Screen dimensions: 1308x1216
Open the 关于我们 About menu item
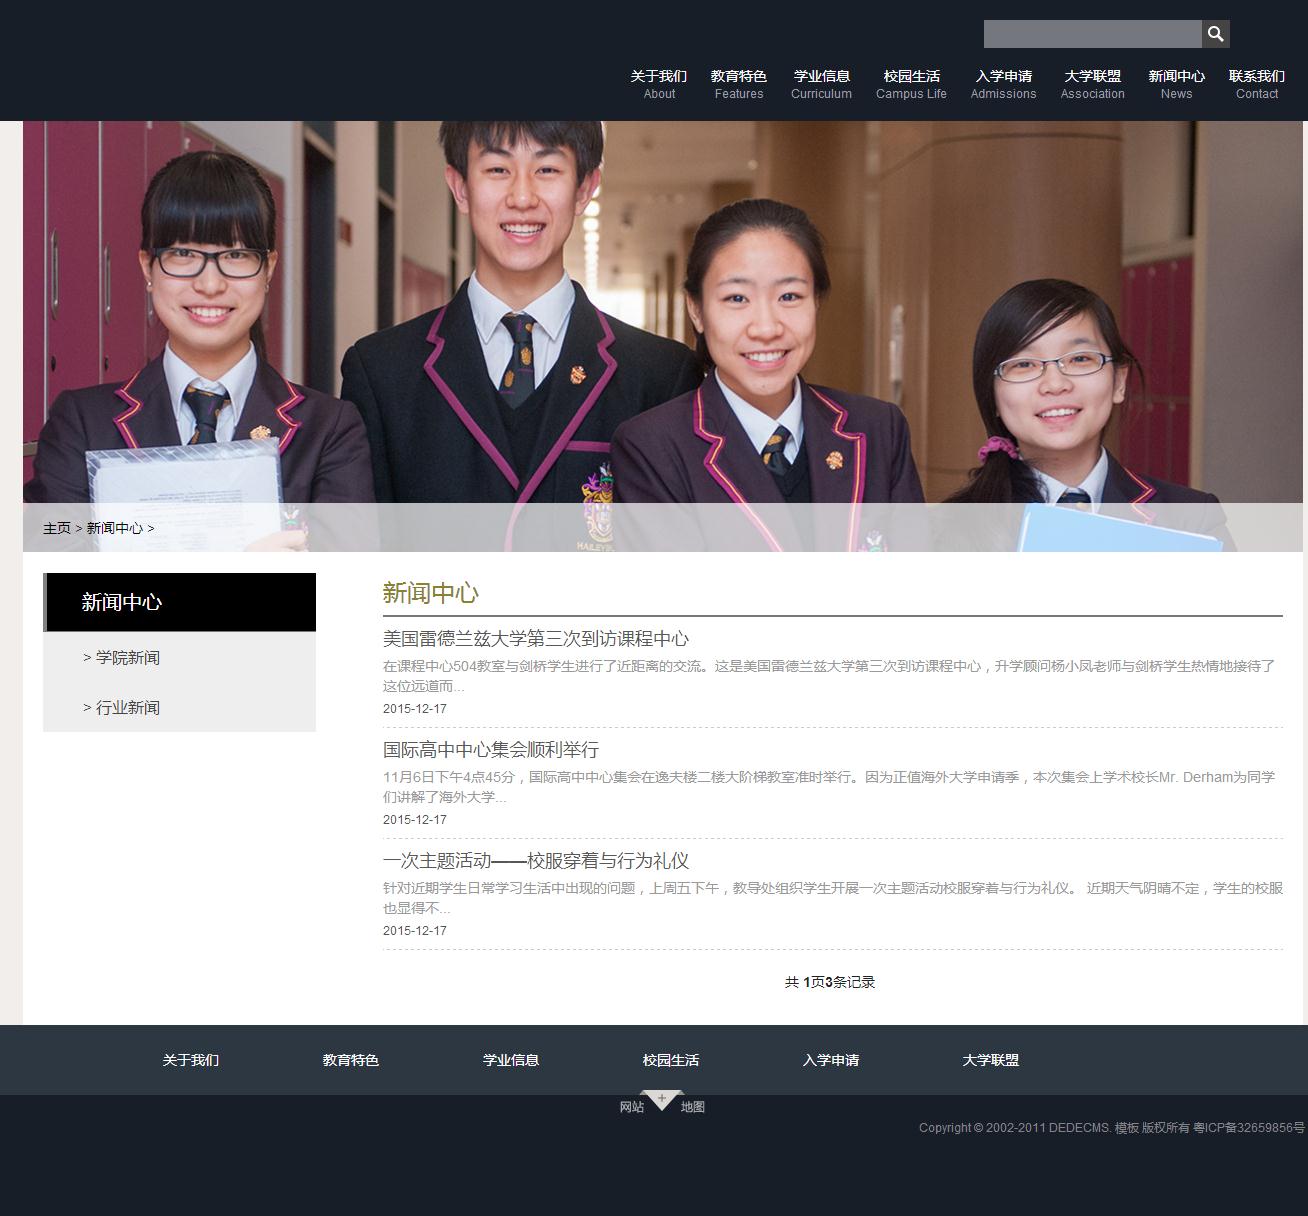(x=658, y=84)
